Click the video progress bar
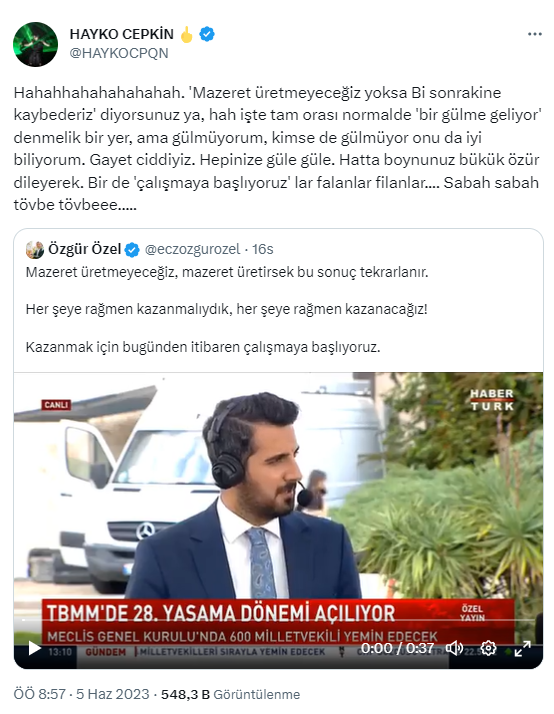Viewport: 554px width, 714px height. tap(278, 620)
